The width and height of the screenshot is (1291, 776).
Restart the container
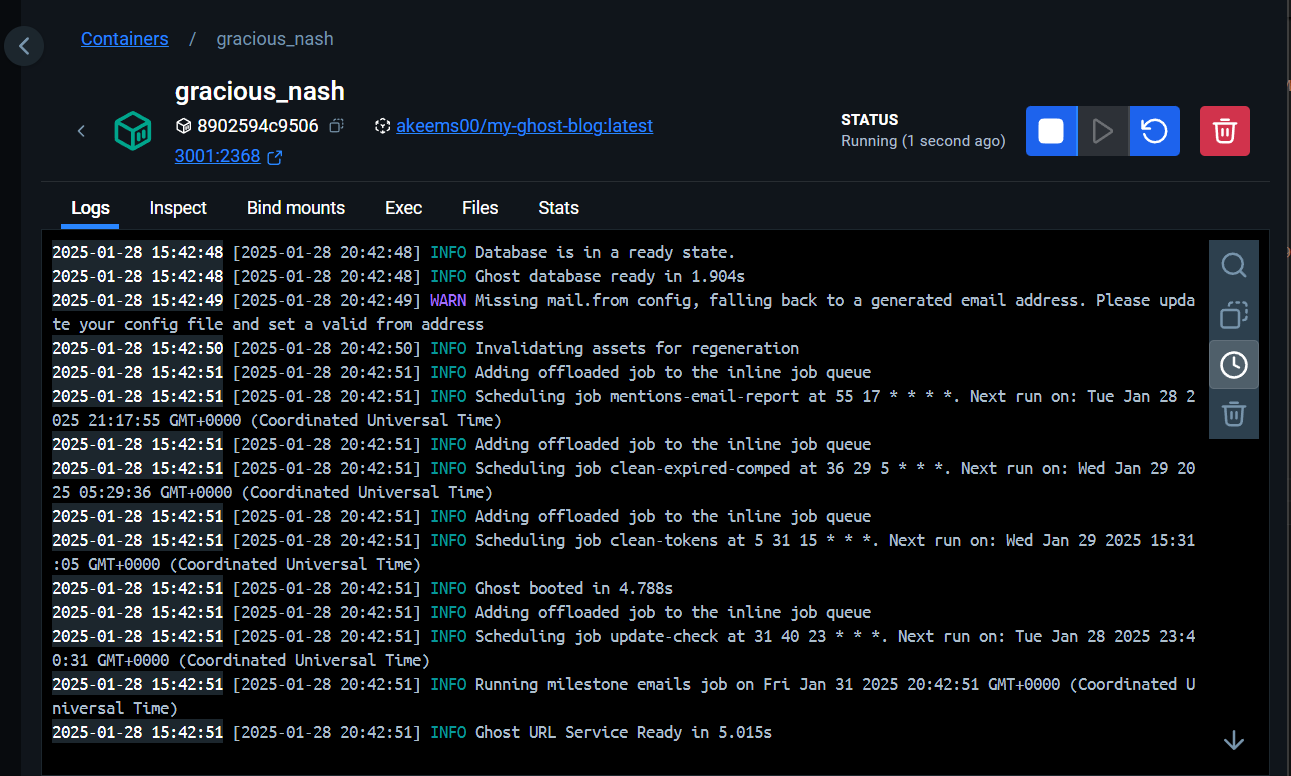pyautogui.click(x=1155, y=131)
